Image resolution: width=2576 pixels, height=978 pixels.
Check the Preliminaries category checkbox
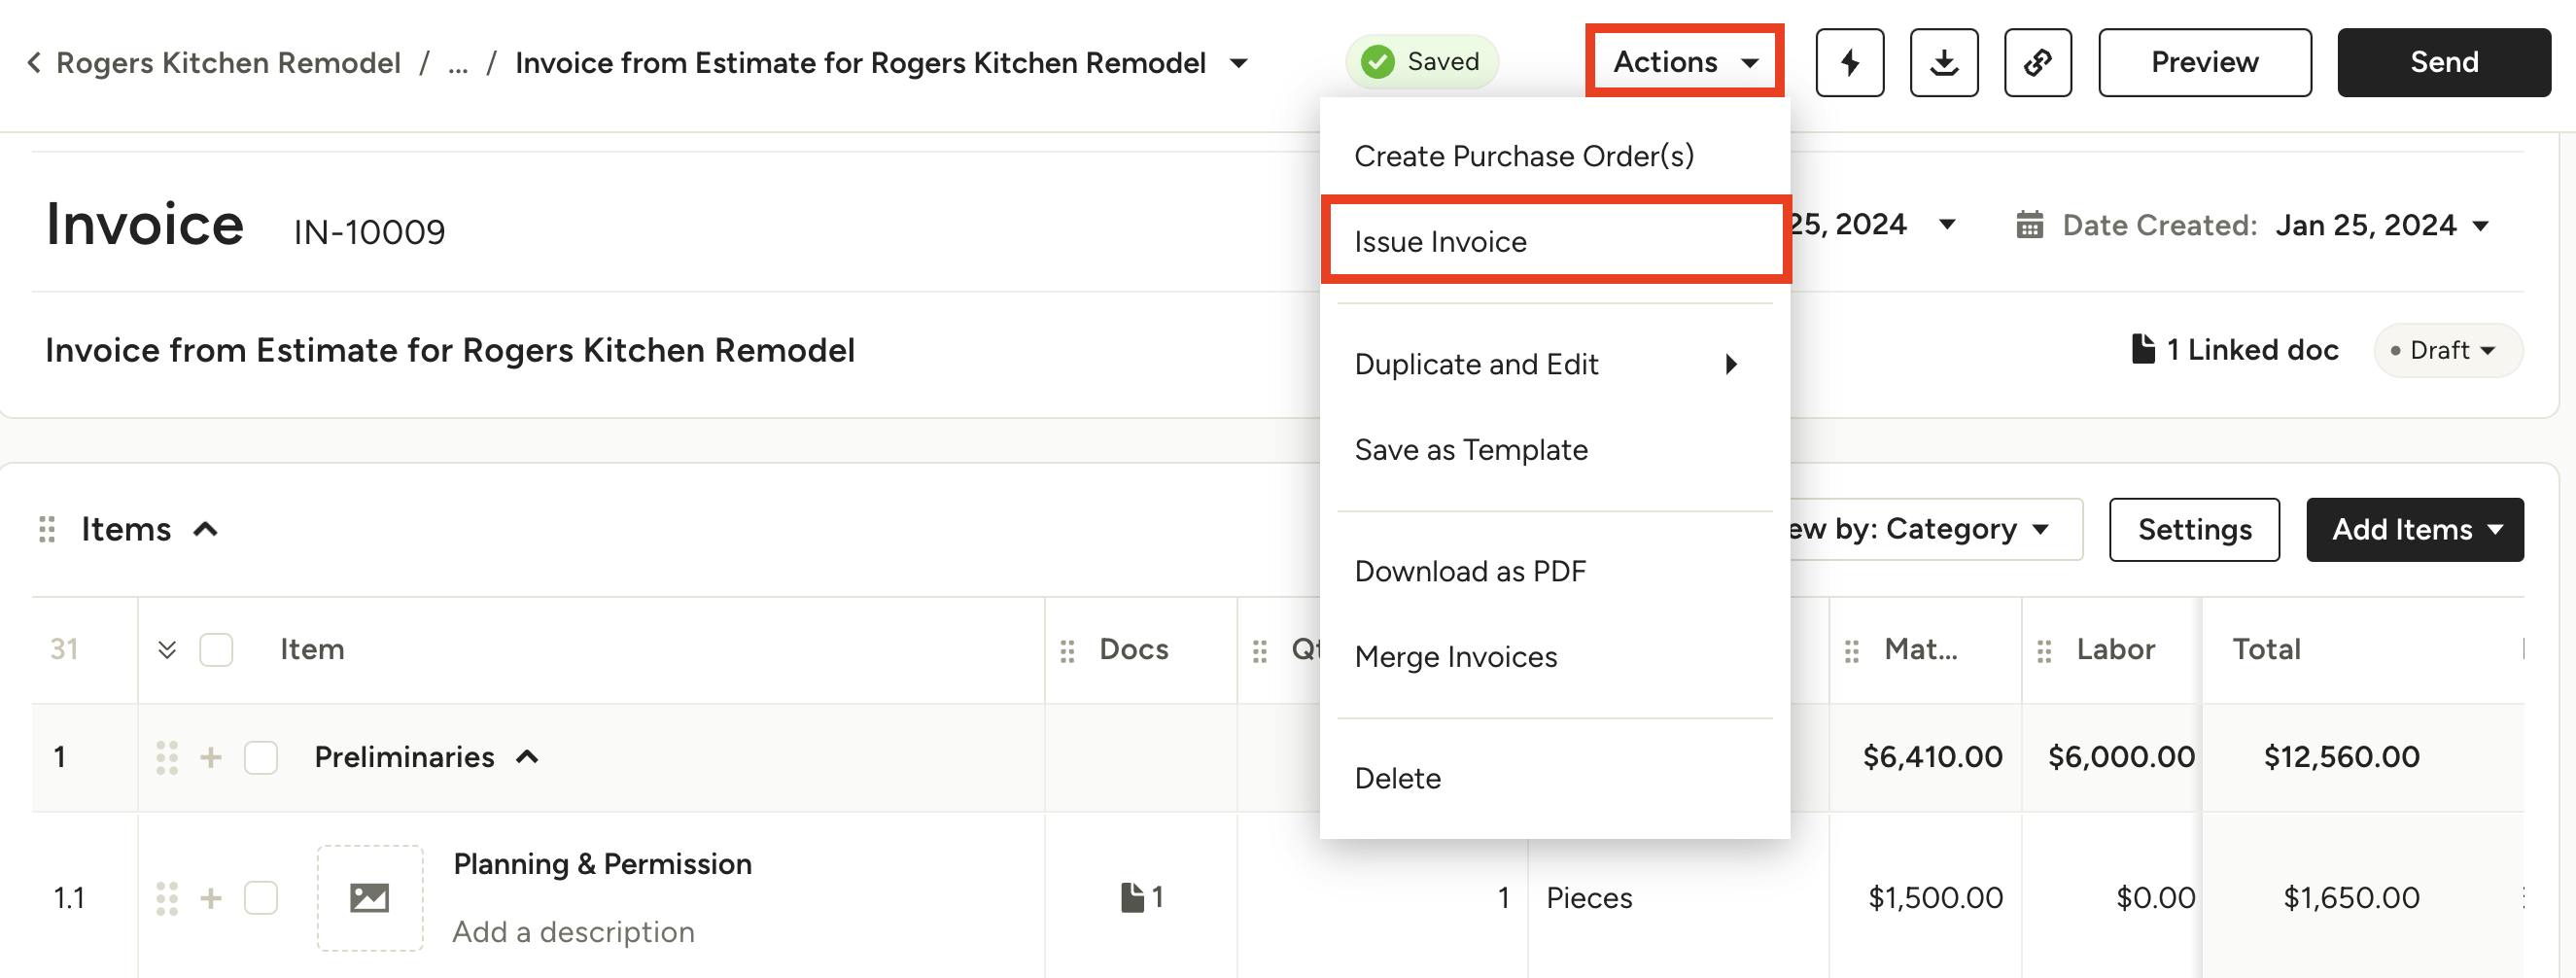pyautogui.click(x=261, y=757)
